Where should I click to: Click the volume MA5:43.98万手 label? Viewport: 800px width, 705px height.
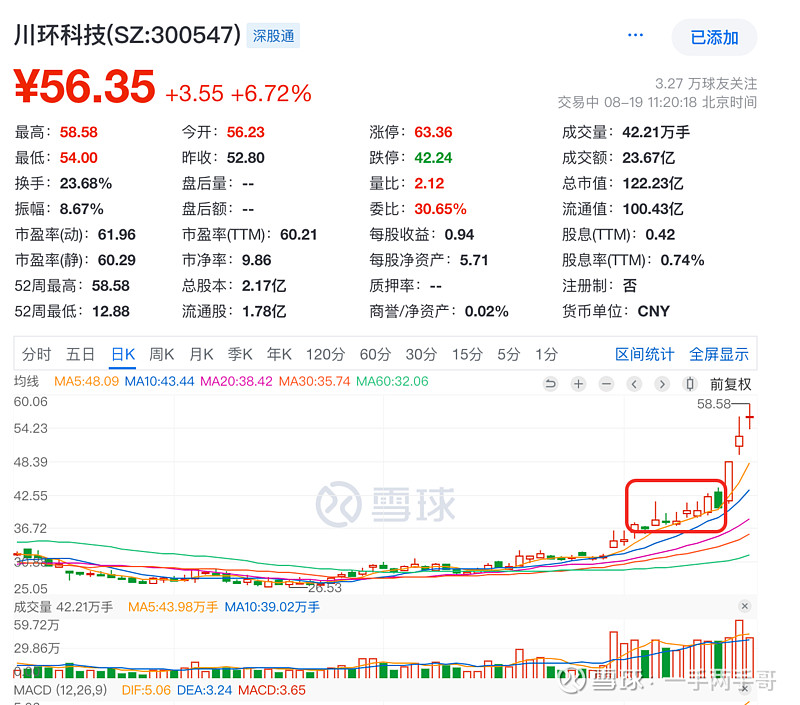coord(173,607)
